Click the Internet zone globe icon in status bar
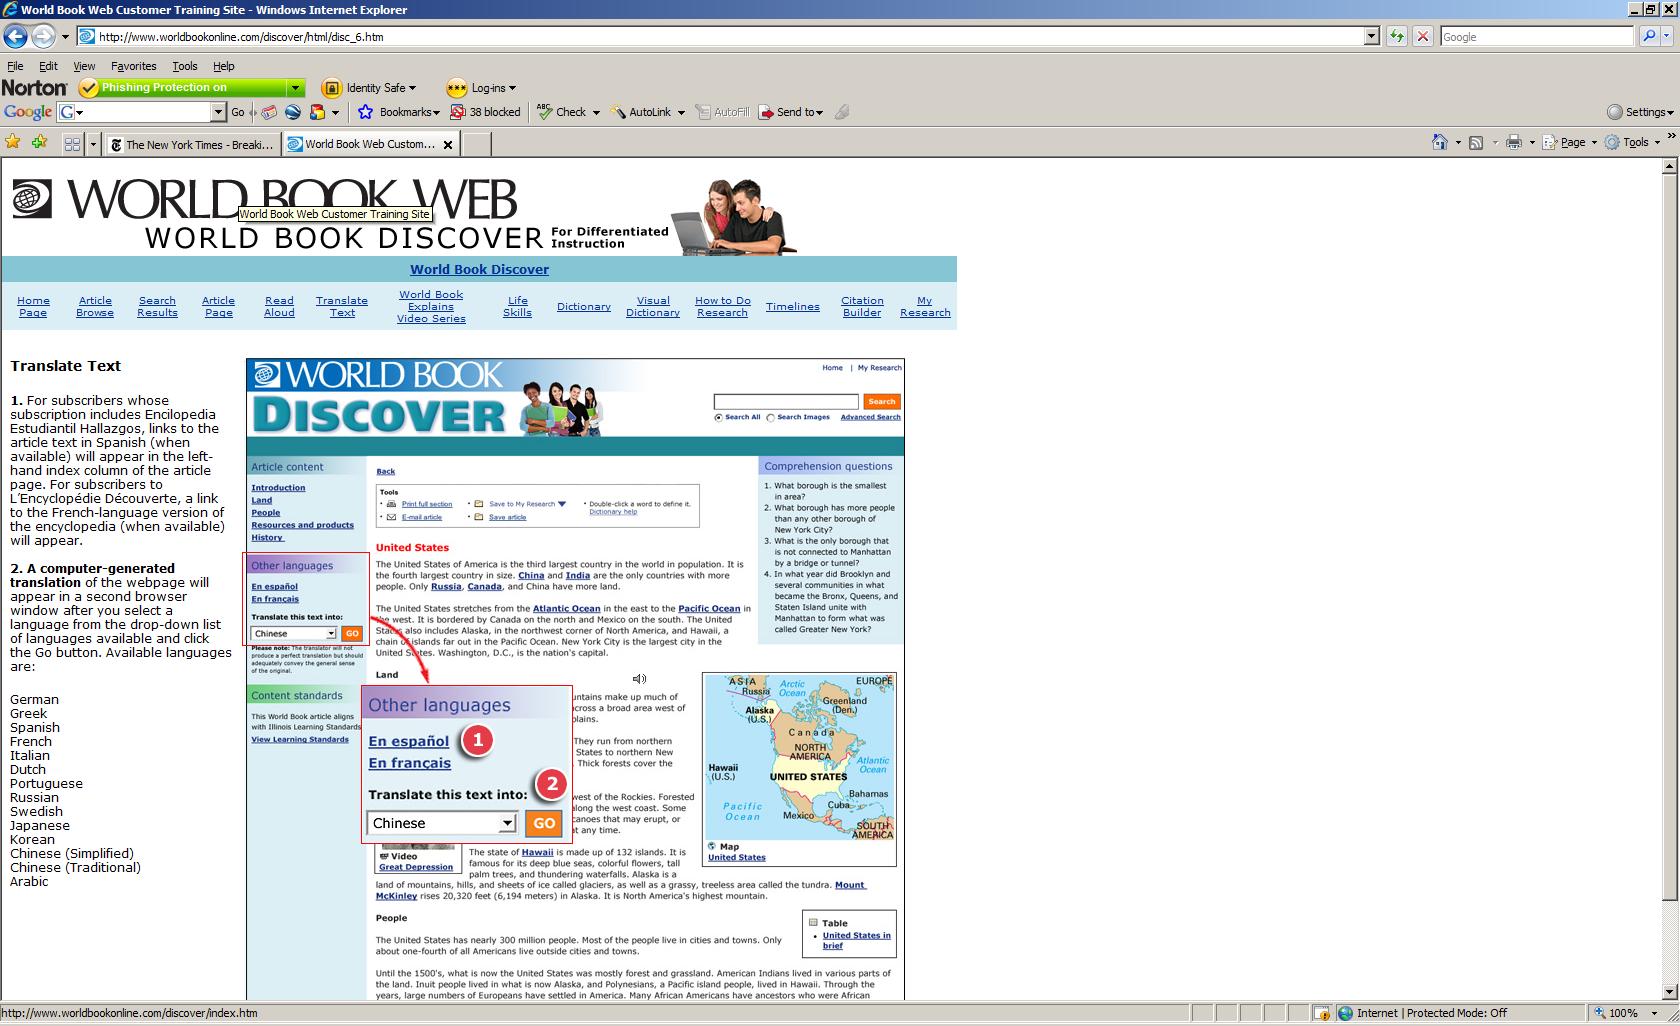This screenshot has height=1026, width=1680. (x=1346, y=1013)
